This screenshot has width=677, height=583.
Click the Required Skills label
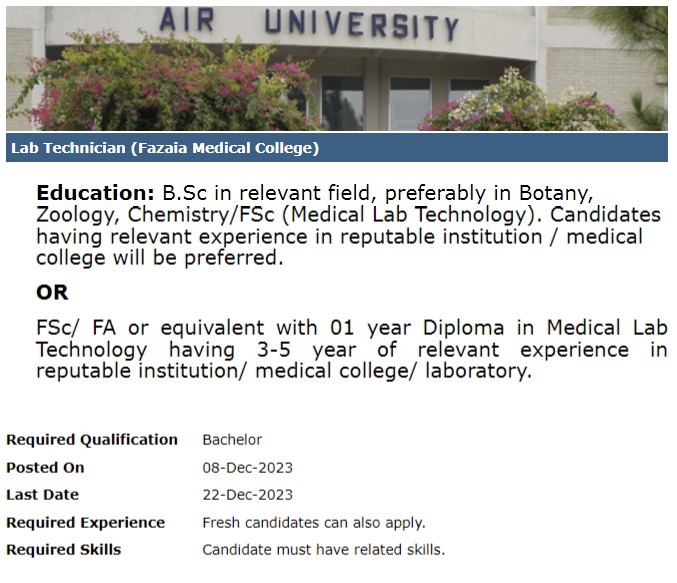click(63, 550)
